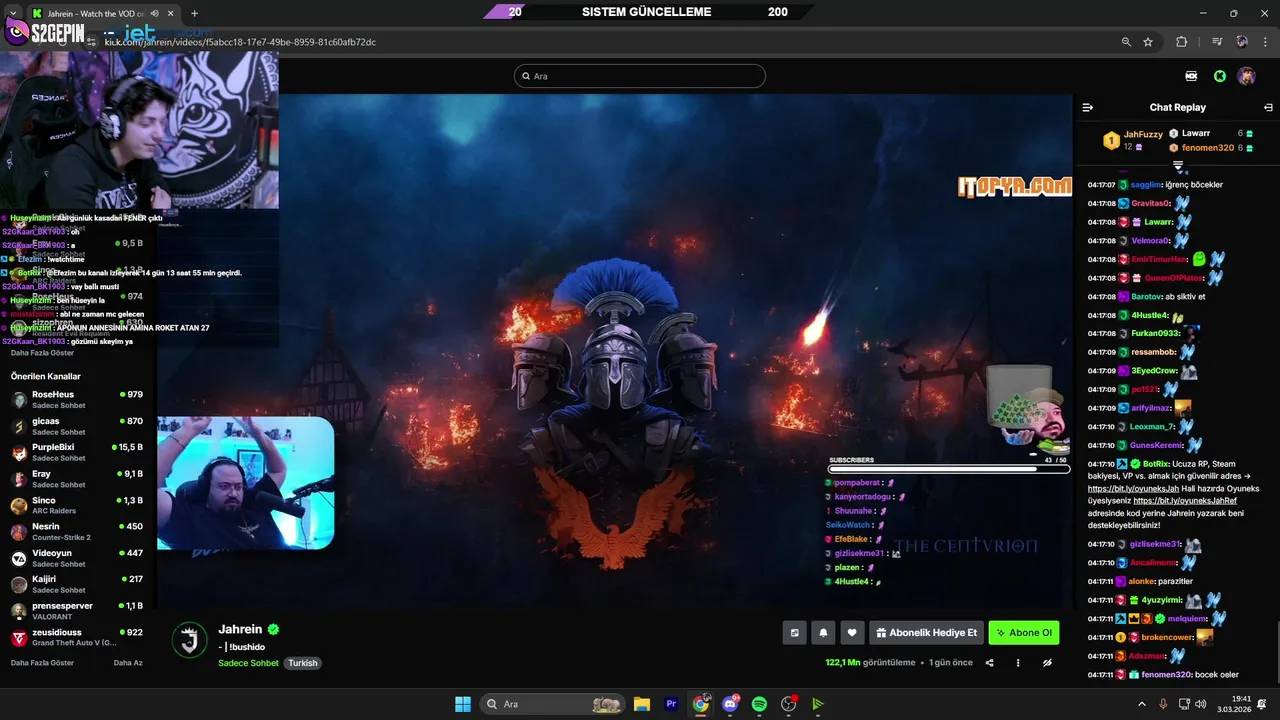Viewport: 1280px width, 720px height.
Task: Click the Kick logo icon in header
Action: [1220, 76]
